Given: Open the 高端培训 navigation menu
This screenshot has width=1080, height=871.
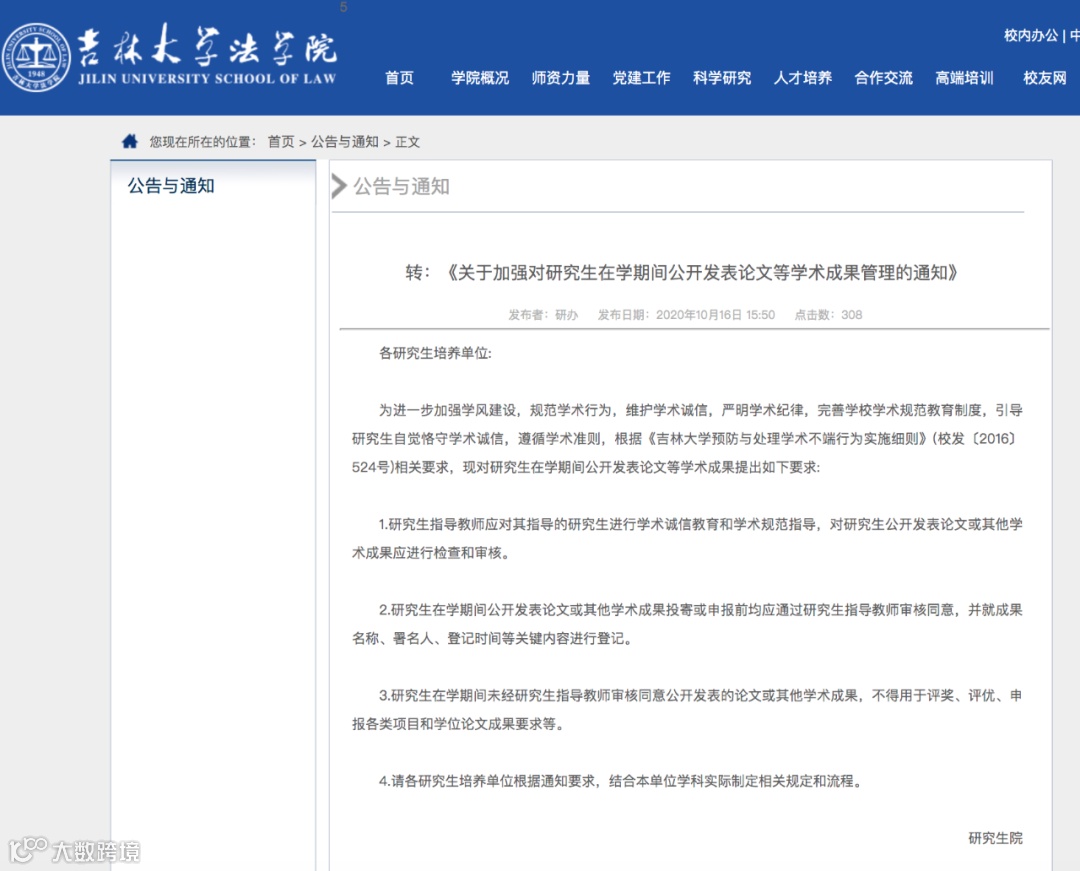Looking at the screenshot, I should (964, 78).
